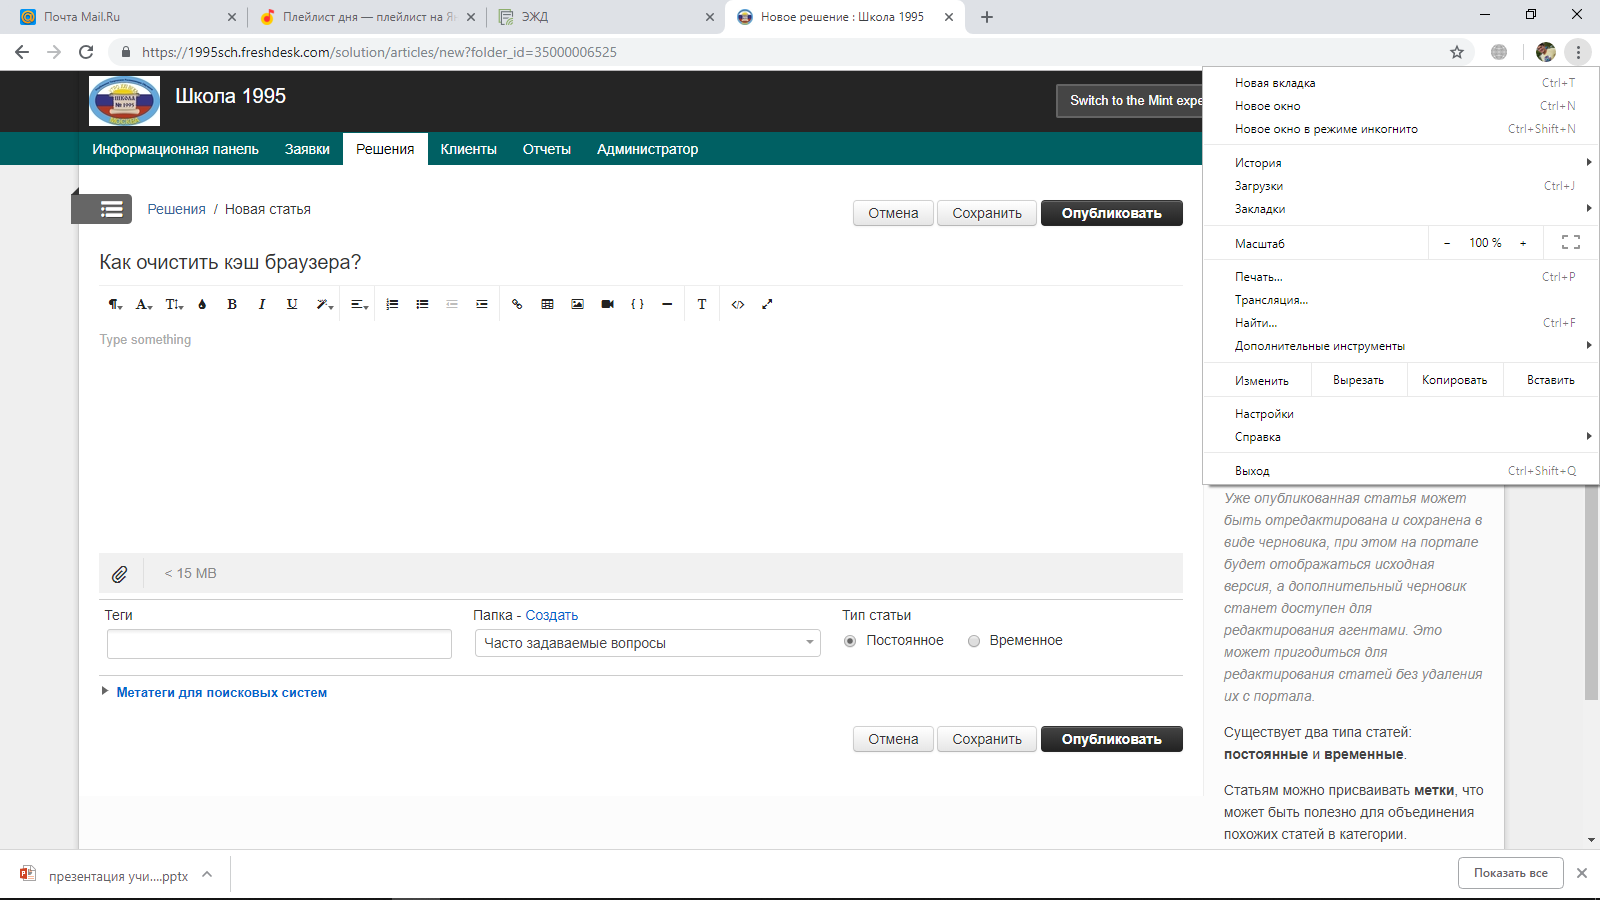The height and width of the screenshot is (900, 1600).
Task: Choose Новая вкладка in Chrome menu
Action: coord(1401,83)
